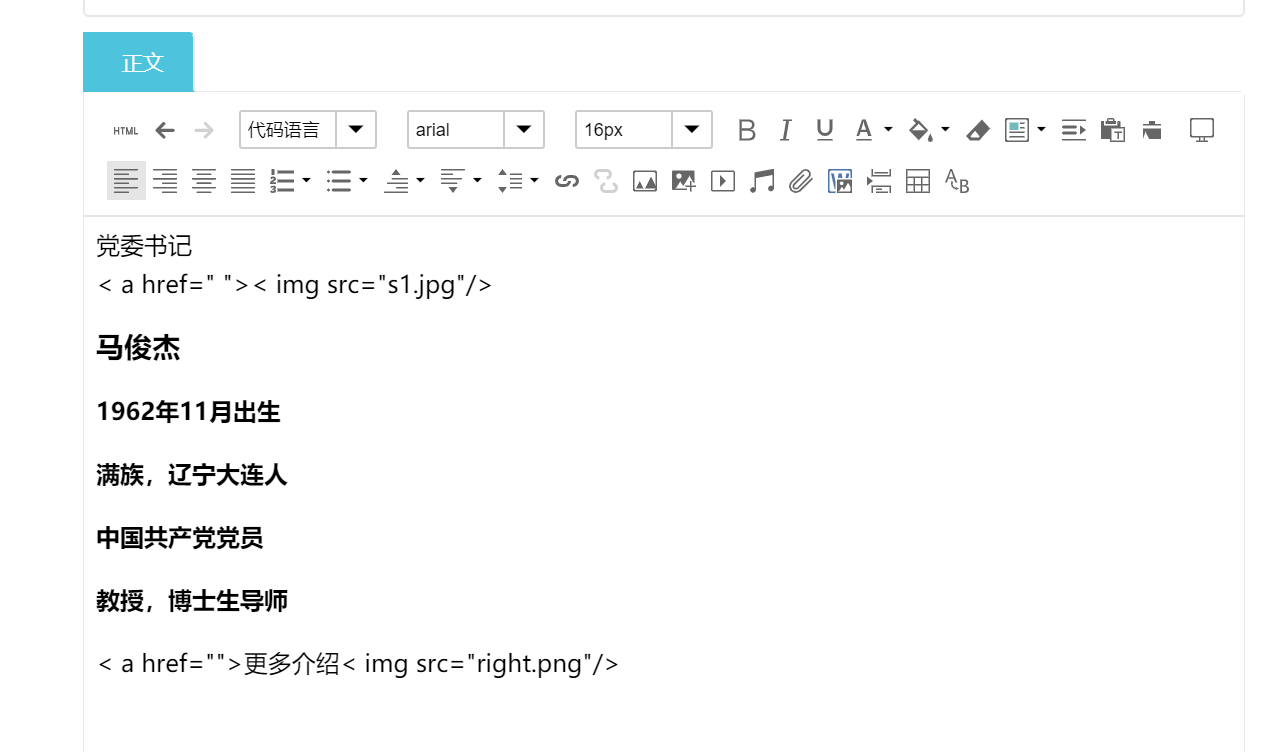This screenshot has height=752, width=1261.
Task: Insert a page break
Action: point(879,181)
